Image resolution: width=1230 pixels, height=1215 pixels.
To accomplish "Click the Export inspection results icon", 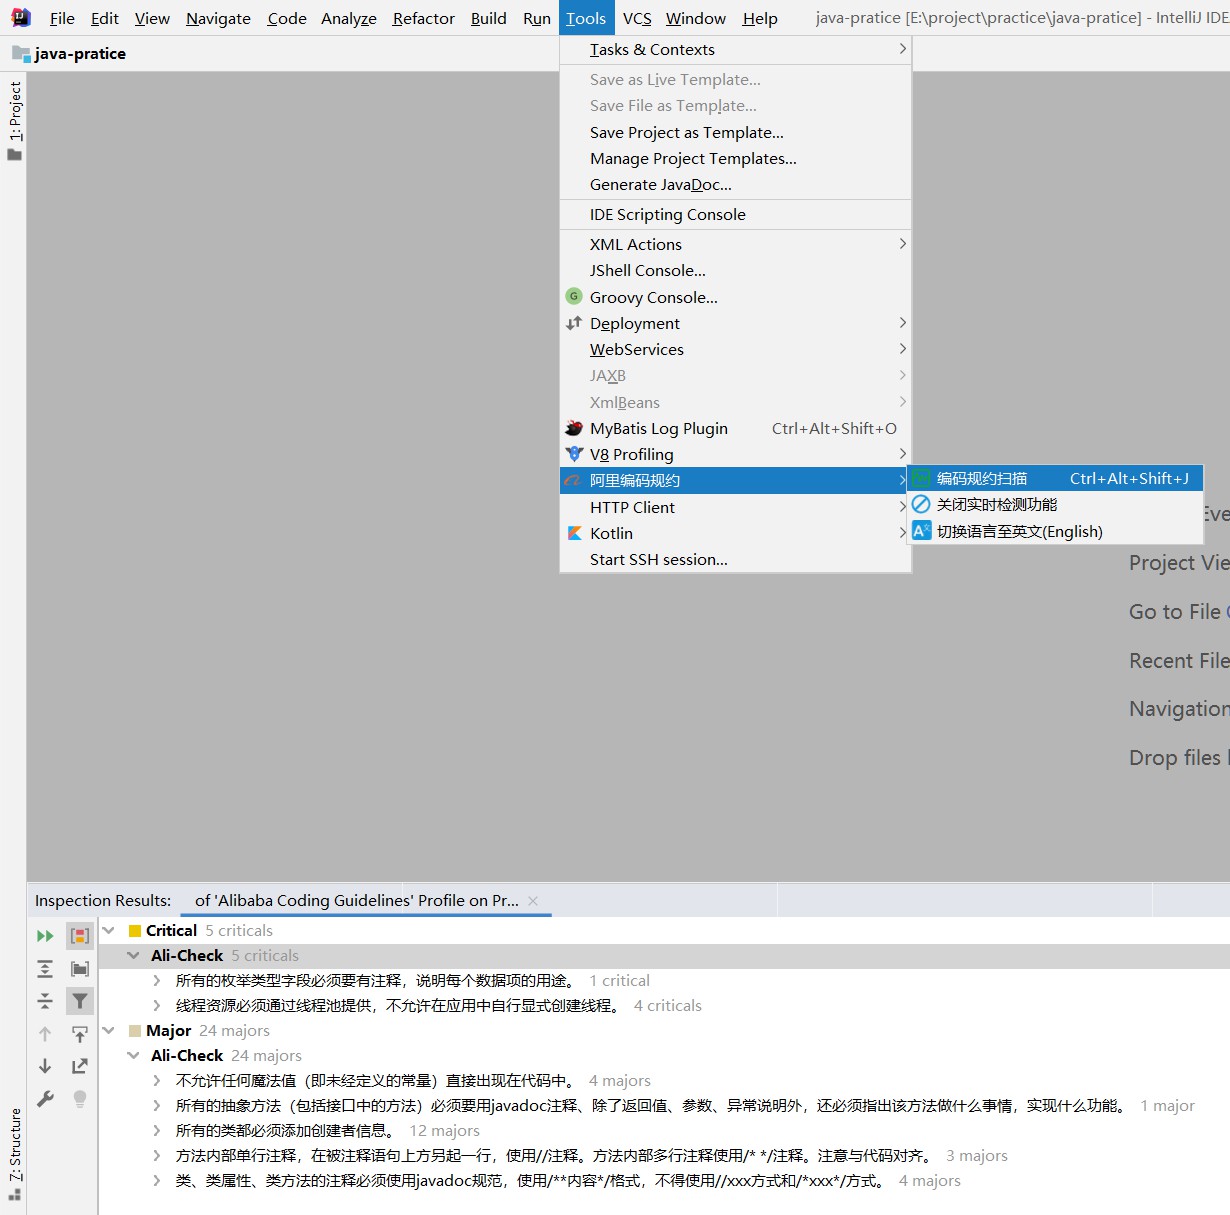I will 80,1066.
